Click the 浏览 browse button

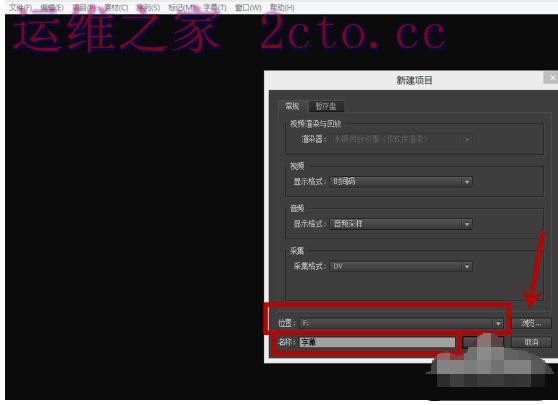tap(531, 323)
